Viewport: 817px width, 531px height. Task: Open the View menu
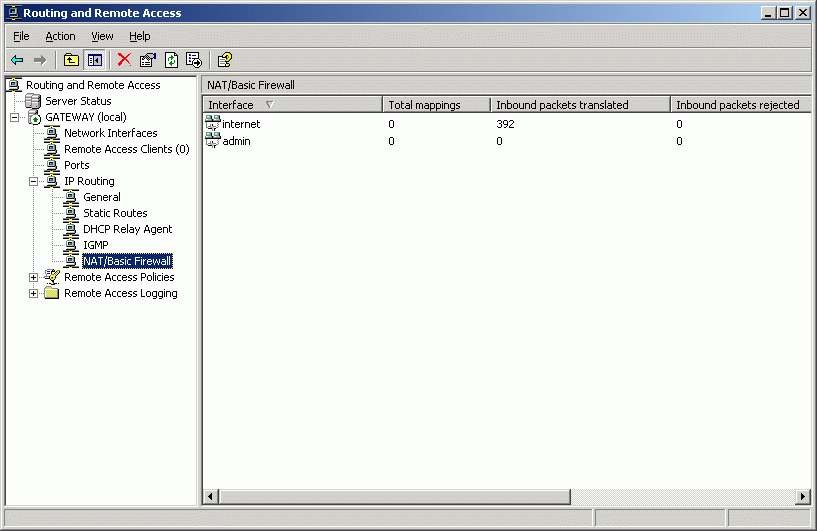pos(102,36)
